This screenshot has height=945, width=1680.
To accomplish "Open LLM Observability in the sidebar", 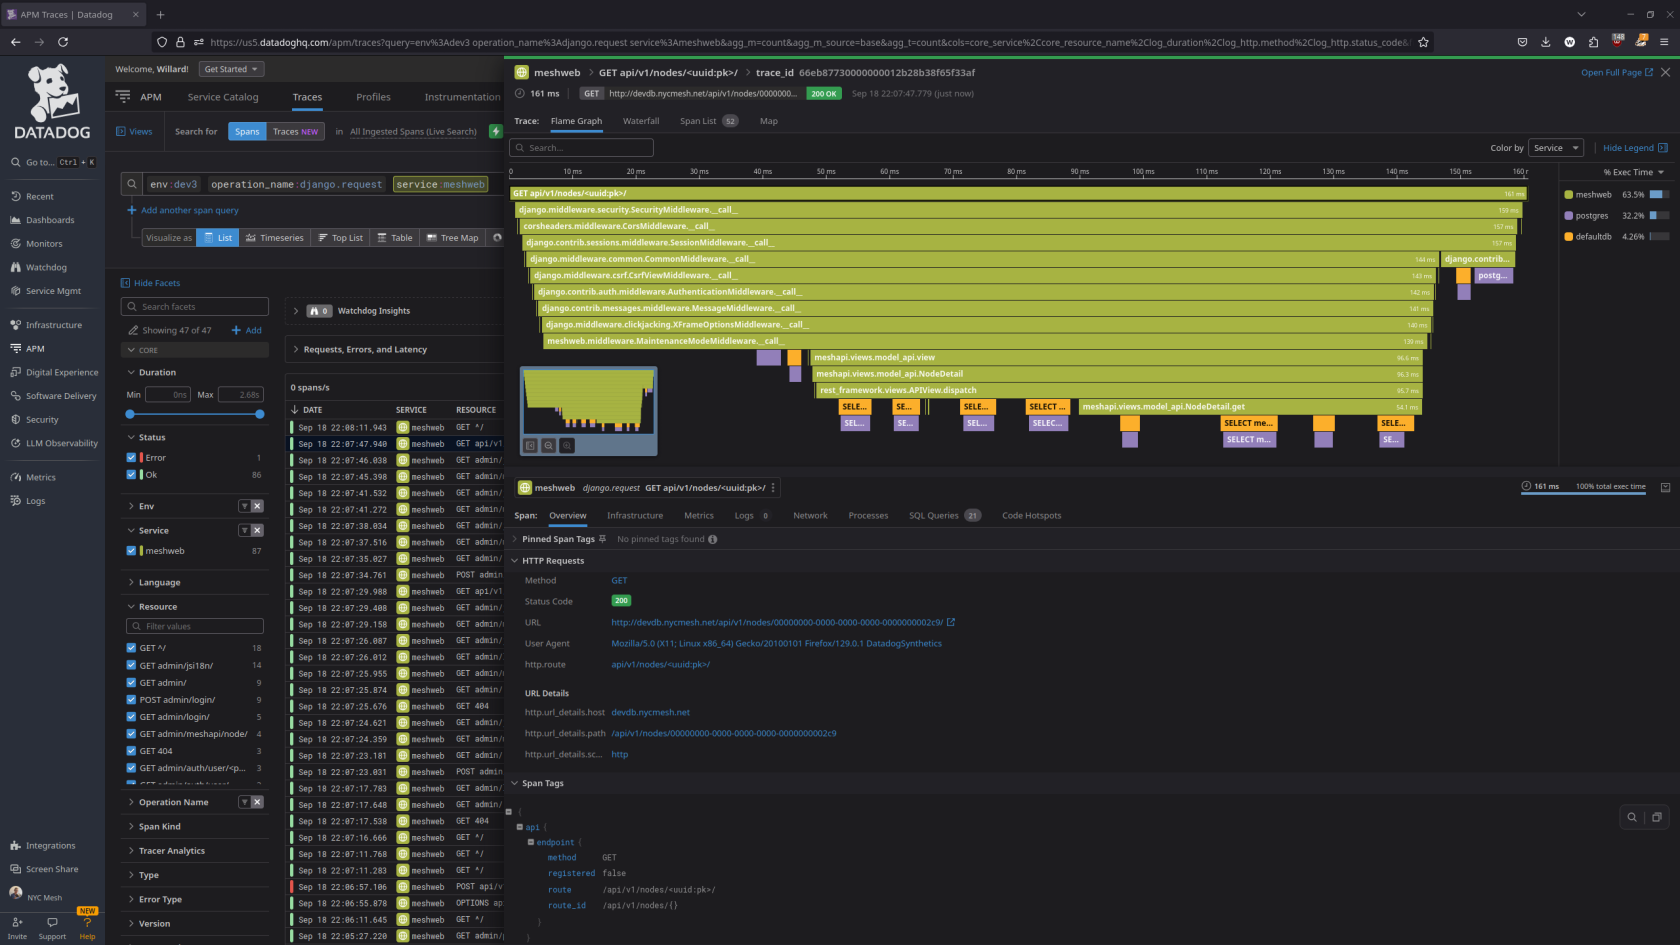I will point(54,443).
